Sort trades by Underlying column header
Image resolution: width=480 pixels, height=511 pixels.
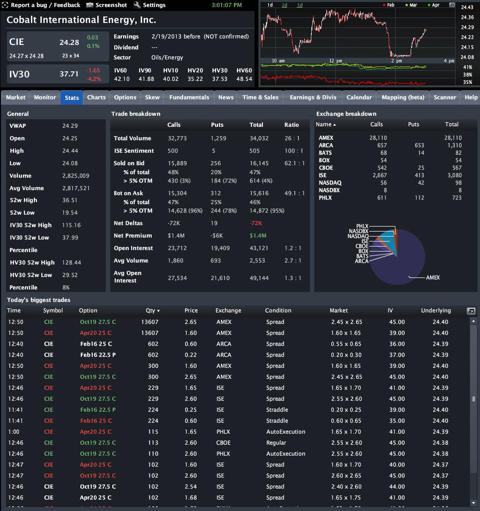pyautogui.click(x=436, y=310)
